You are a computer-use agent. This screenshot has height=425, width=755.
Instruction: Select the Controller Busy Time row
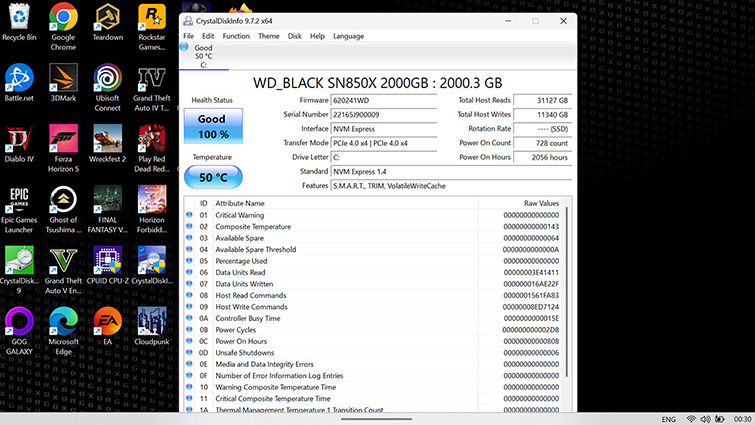coord(374,318)
